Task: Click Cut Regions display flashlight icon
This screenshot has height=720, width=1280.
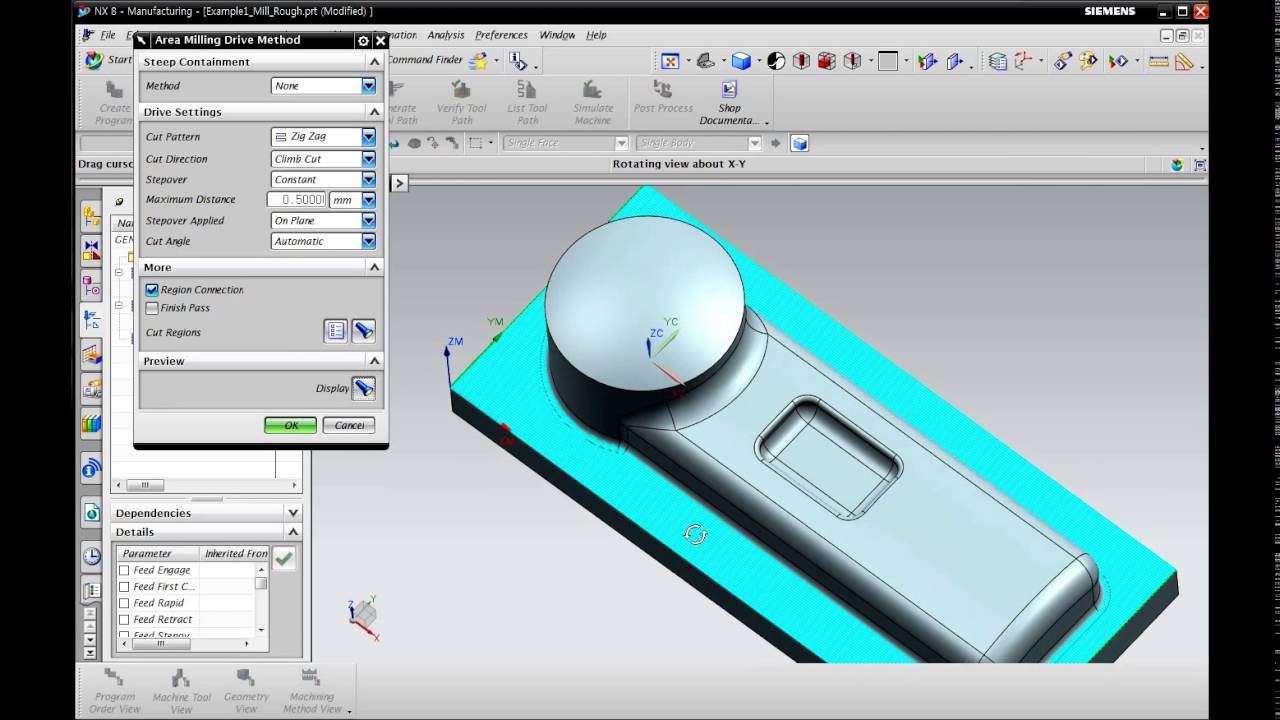Action: pos(364,331)
